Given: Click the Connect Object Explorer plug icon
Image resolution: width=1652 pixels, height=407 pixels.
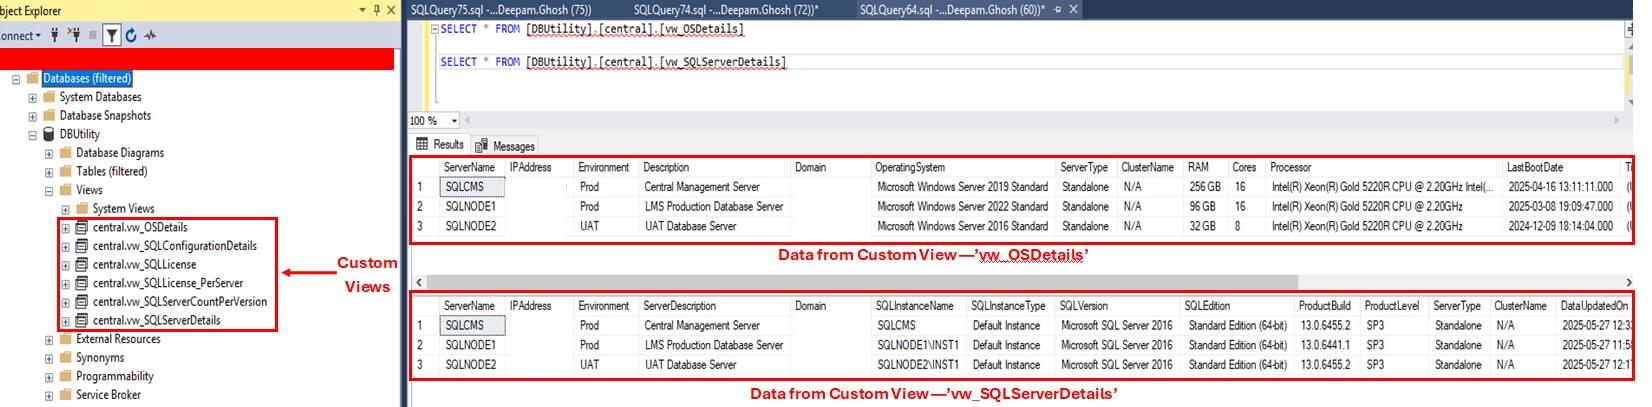Looking at the screenshot, I should click(x=55, y=35).
